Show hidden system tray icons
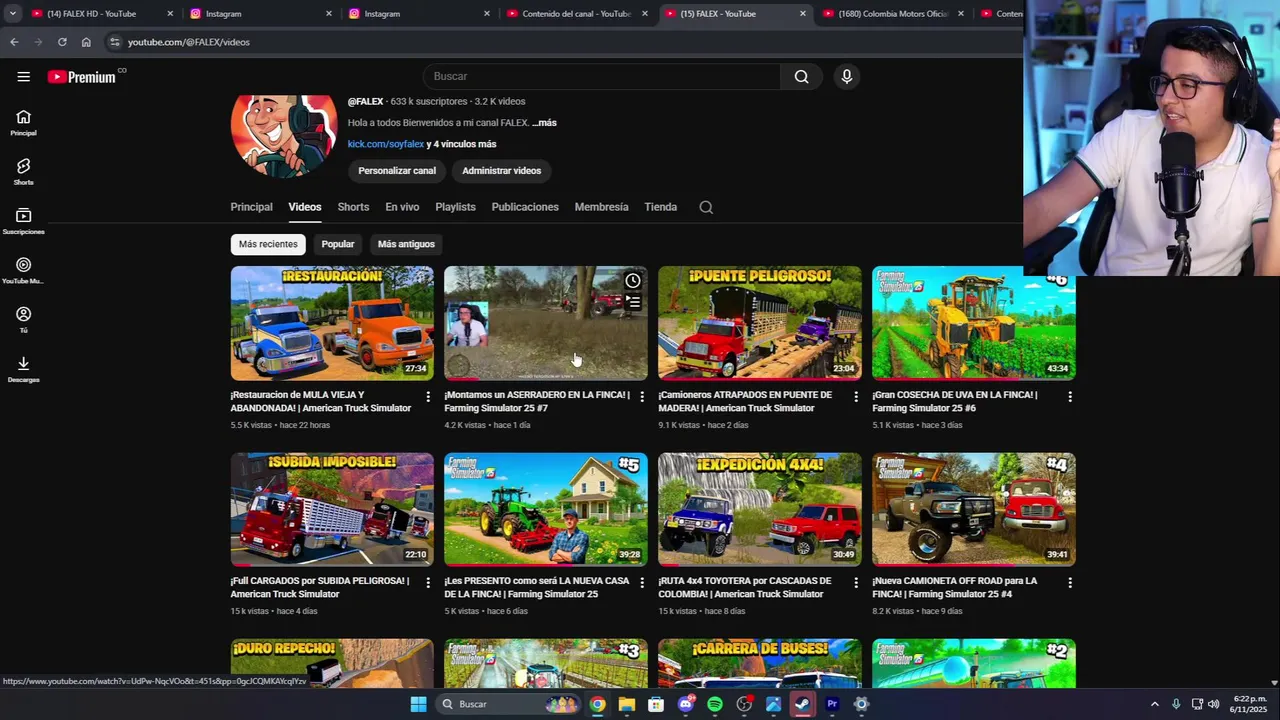The image size is (1280, 720). pos(1154,704)
